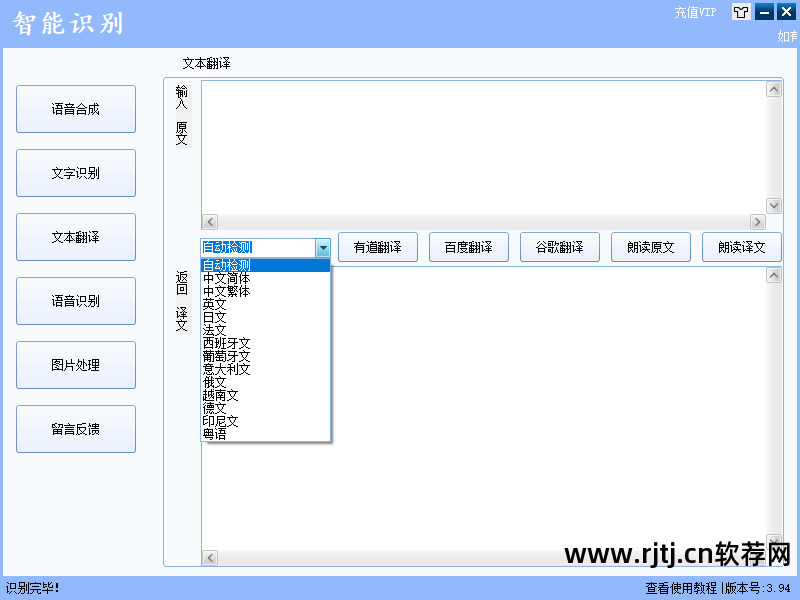The height and width of the screenshot is (600, 800).
Task: Click the source box scroll-right arrow
Action: click(x=758, y=222)
